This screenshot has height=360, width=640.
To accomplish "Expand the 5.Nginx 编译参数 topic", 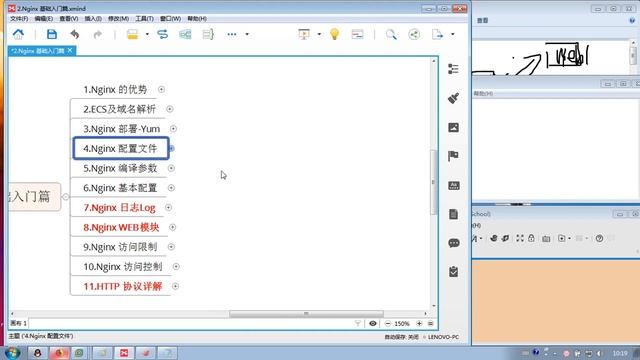I will [x=171, y=168].
